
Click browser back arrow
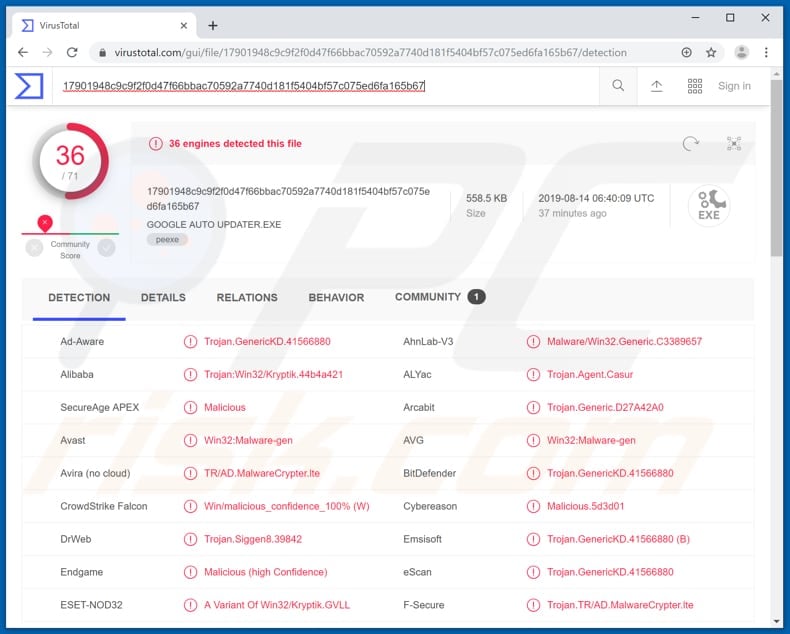tap(23, 52)
